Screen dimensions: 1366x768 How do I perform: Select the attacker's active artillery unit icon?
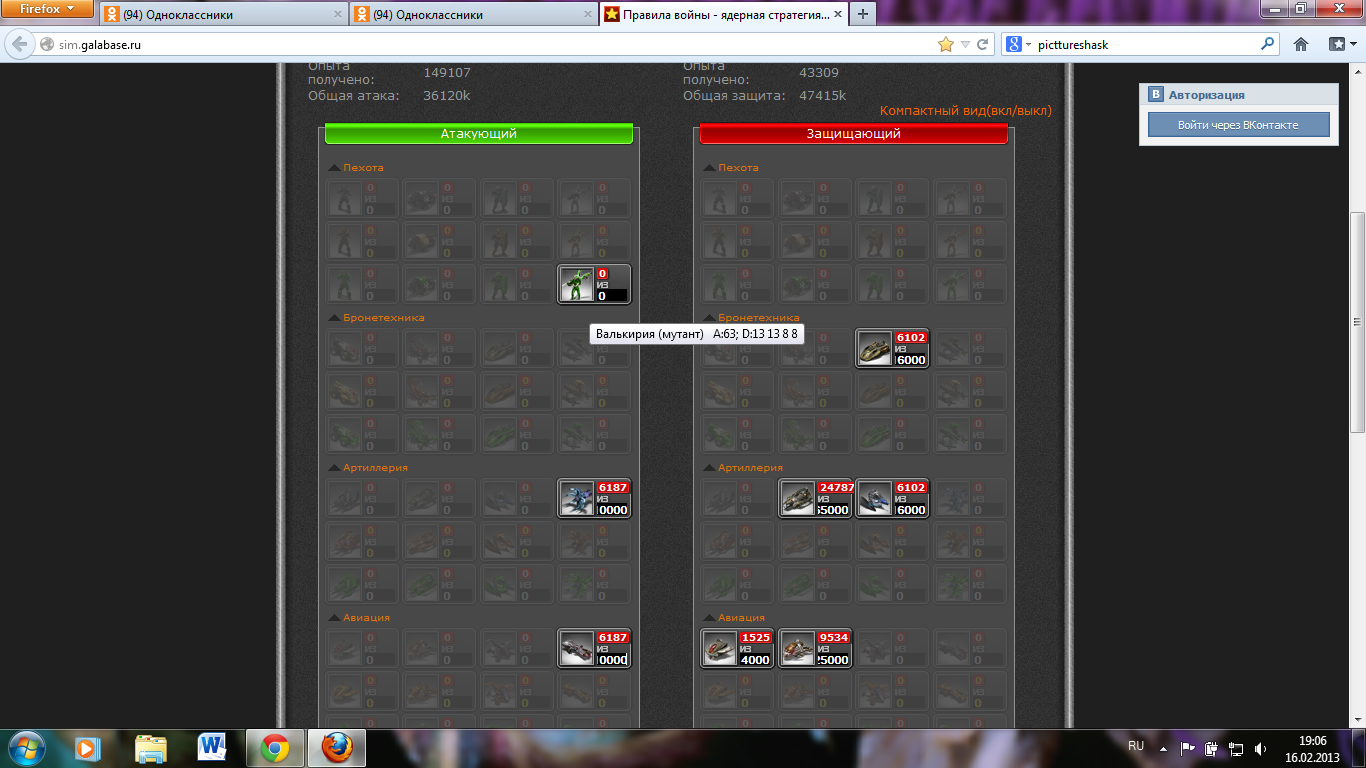tap(577, 498)
